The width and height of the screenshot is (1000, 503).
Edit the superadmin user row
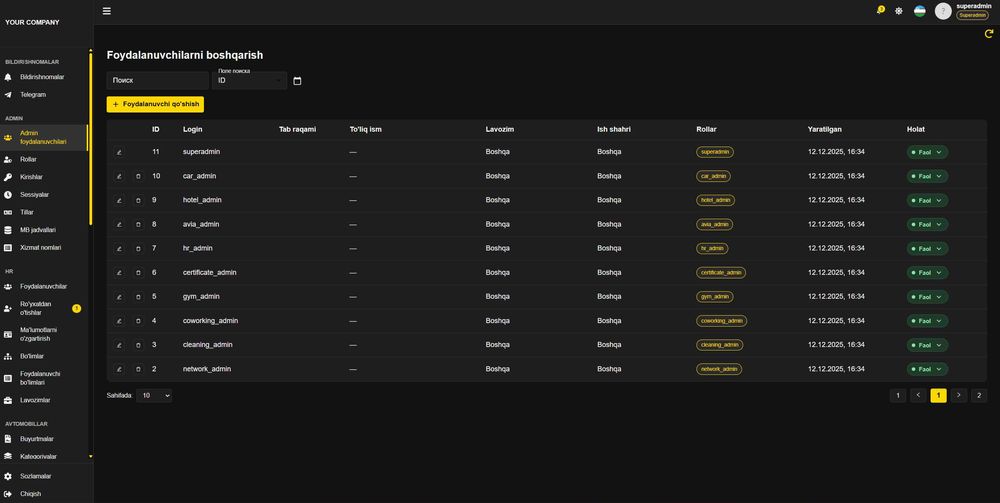coord(119,152)
